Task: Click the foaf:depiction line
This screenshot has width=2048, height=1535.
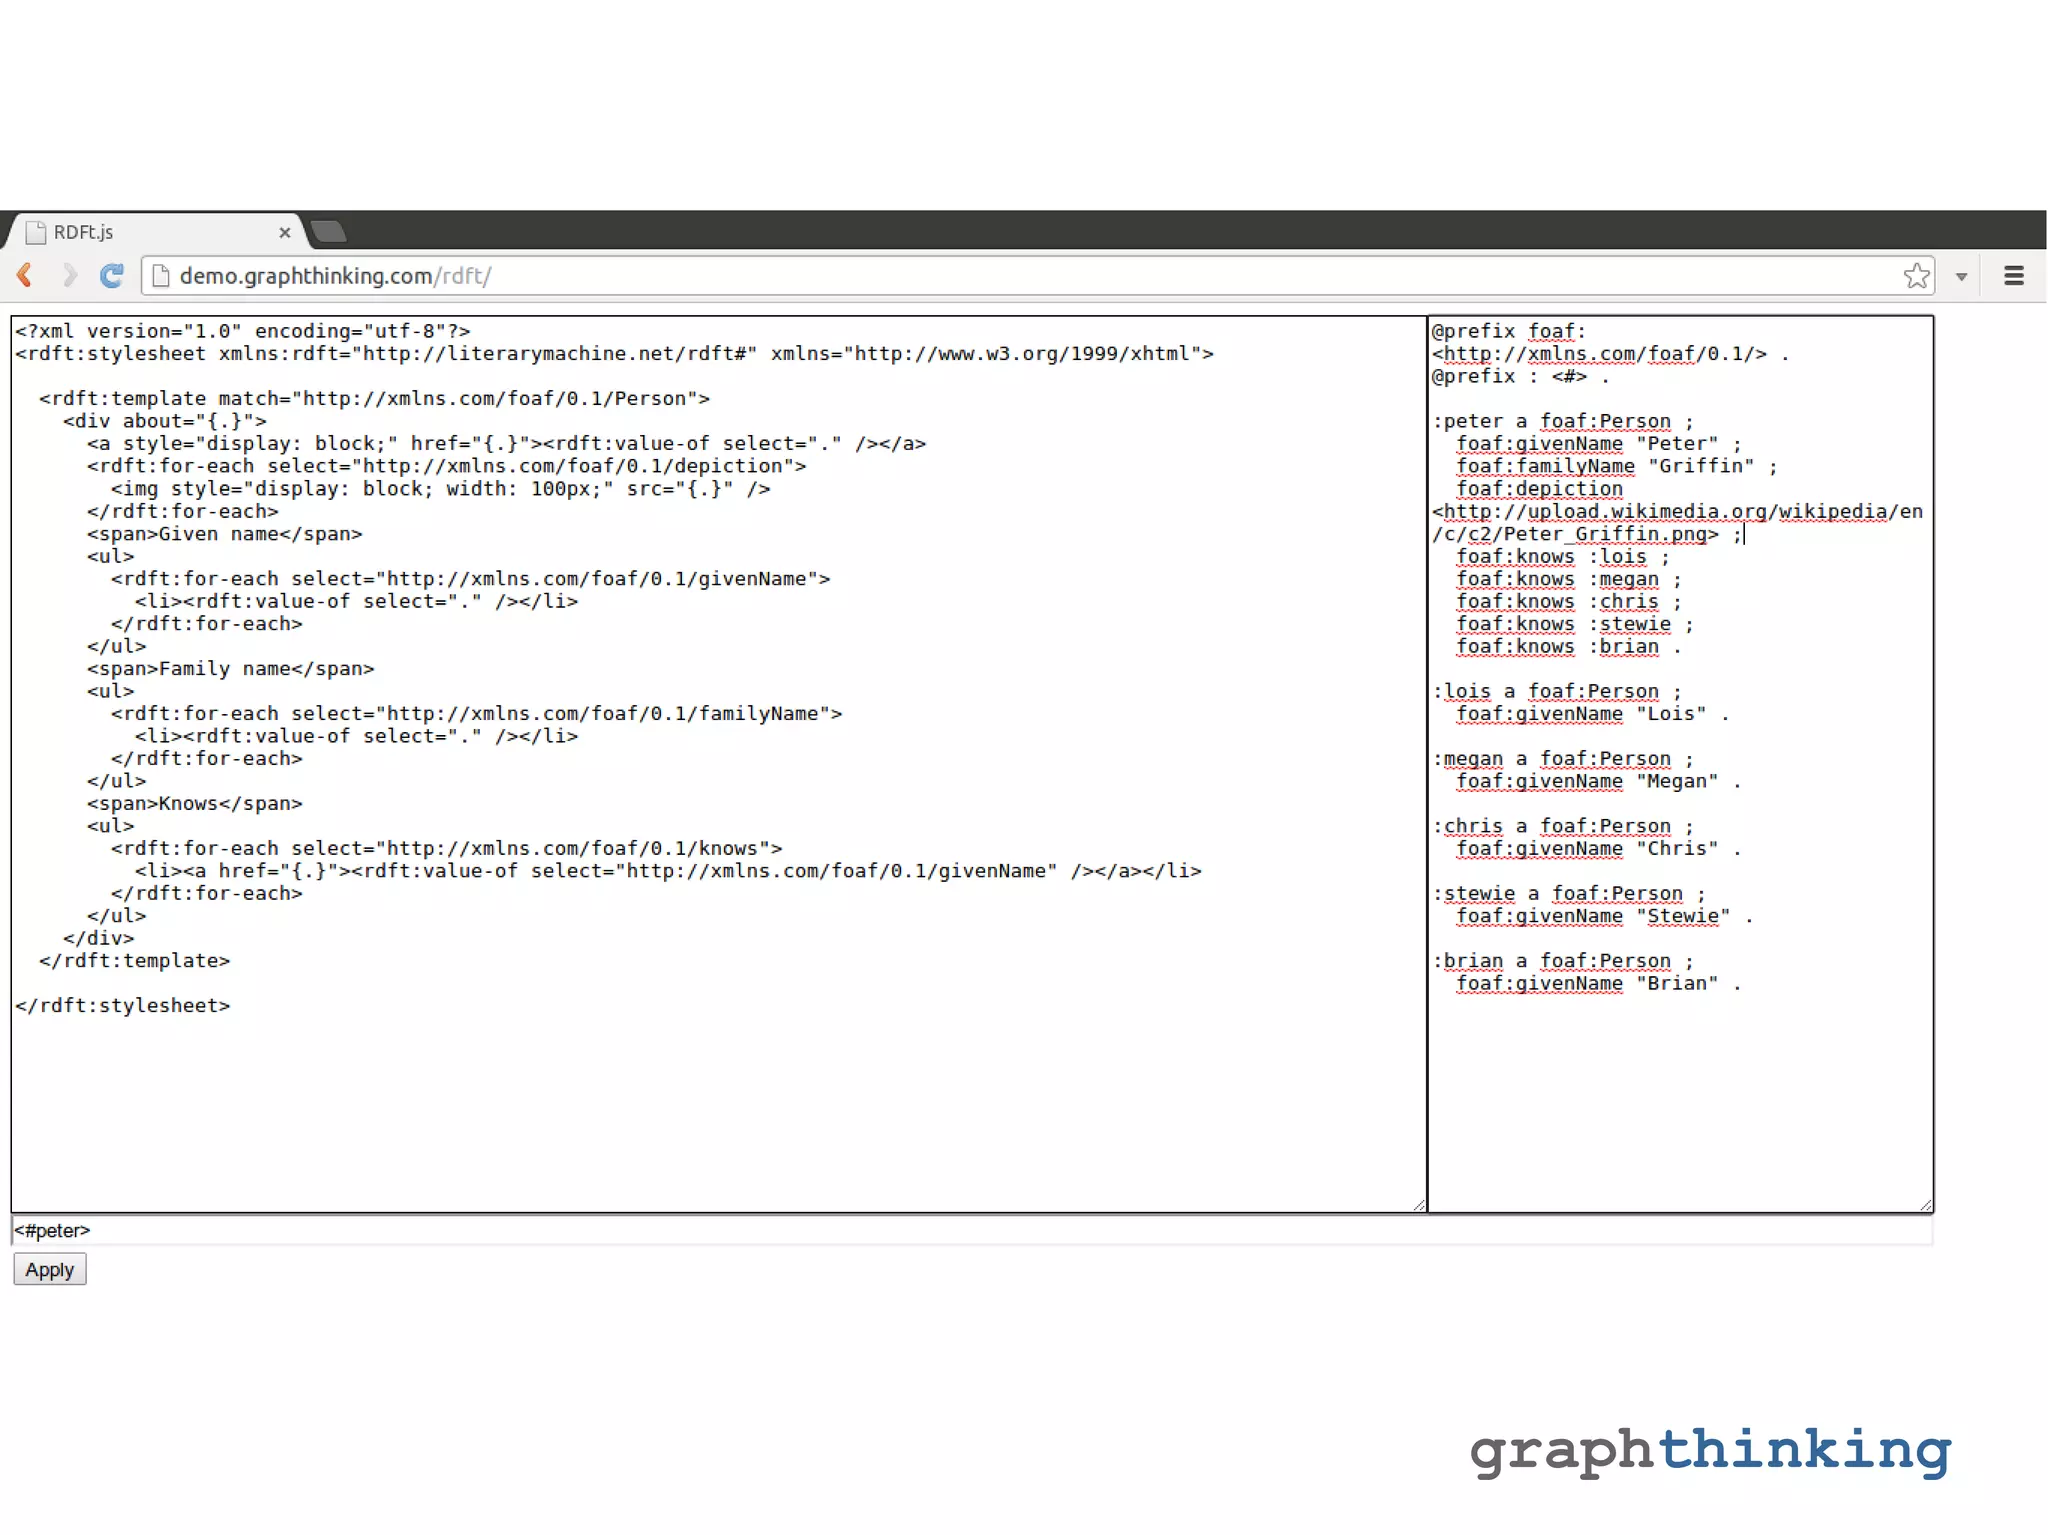Action: tap(1539, 488)
